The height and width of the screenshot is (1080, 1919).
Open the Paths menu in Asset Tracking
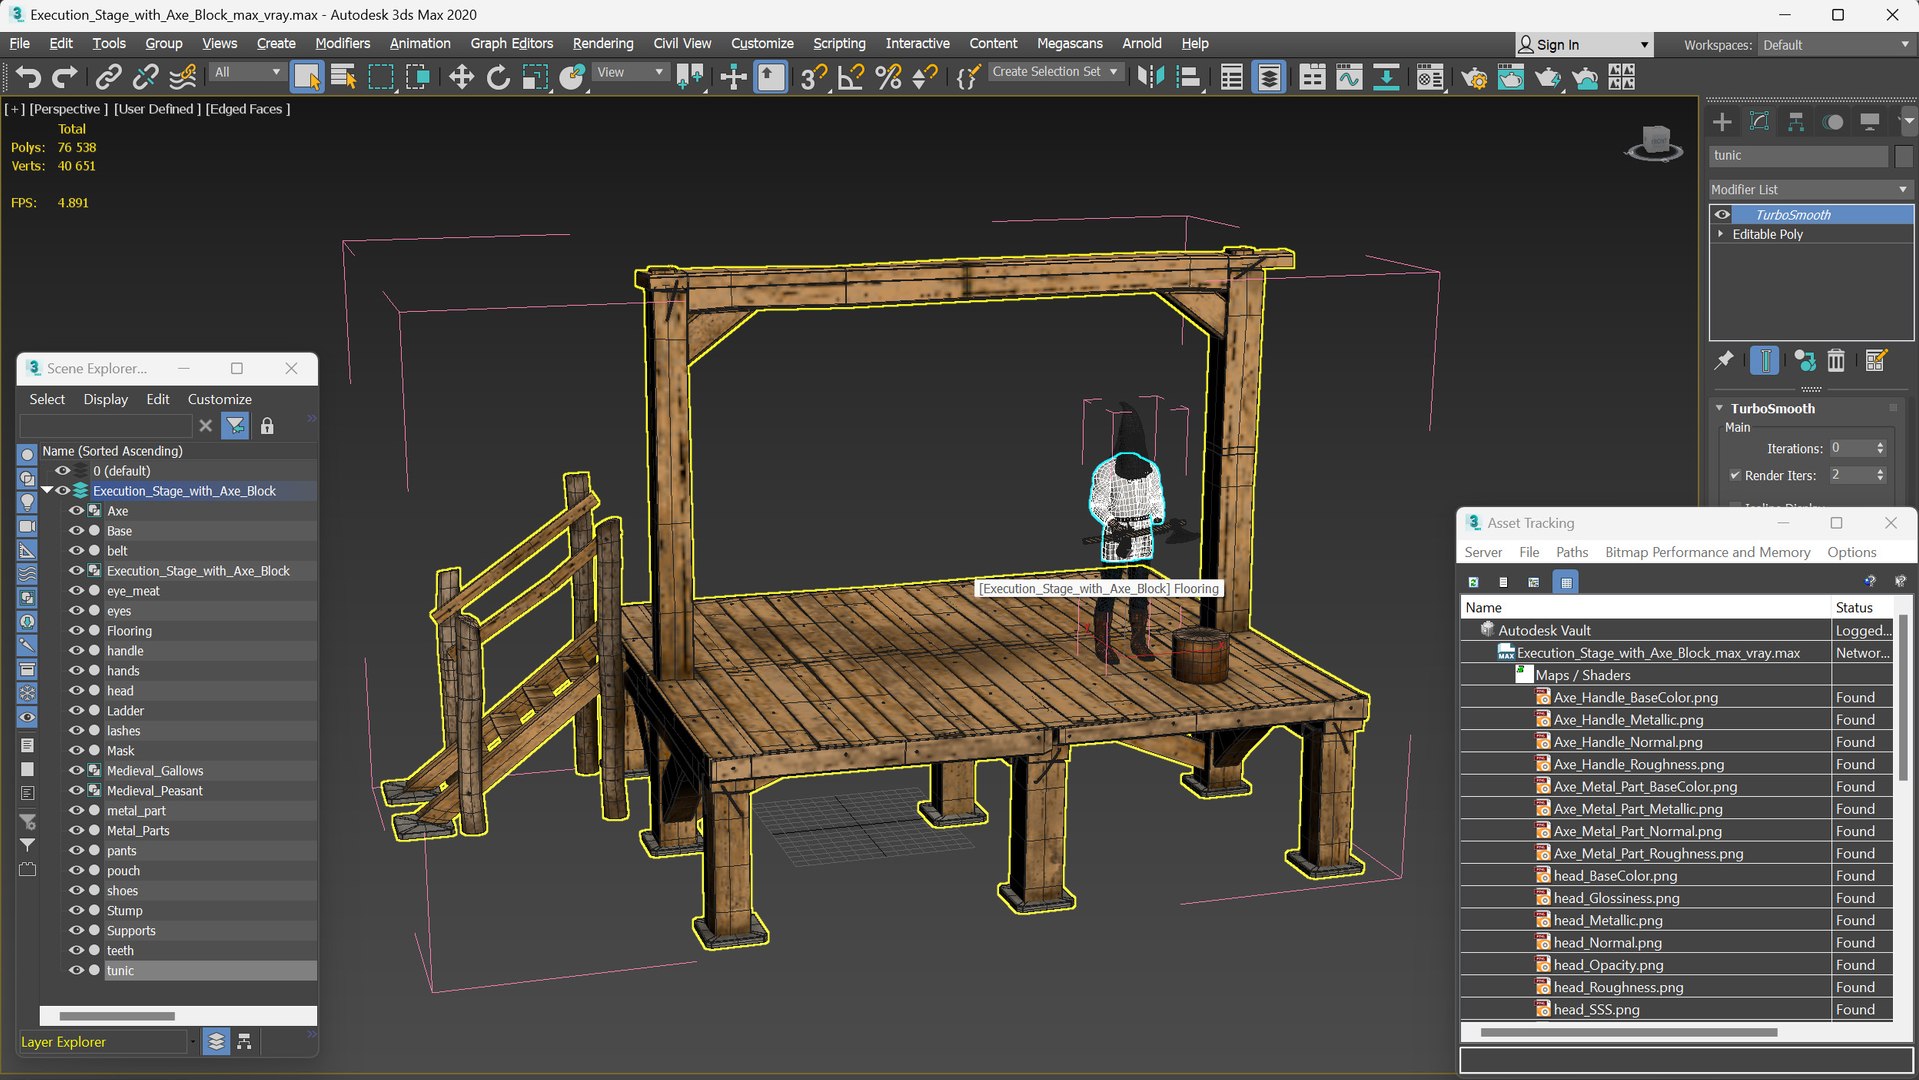click(1571, 552)
